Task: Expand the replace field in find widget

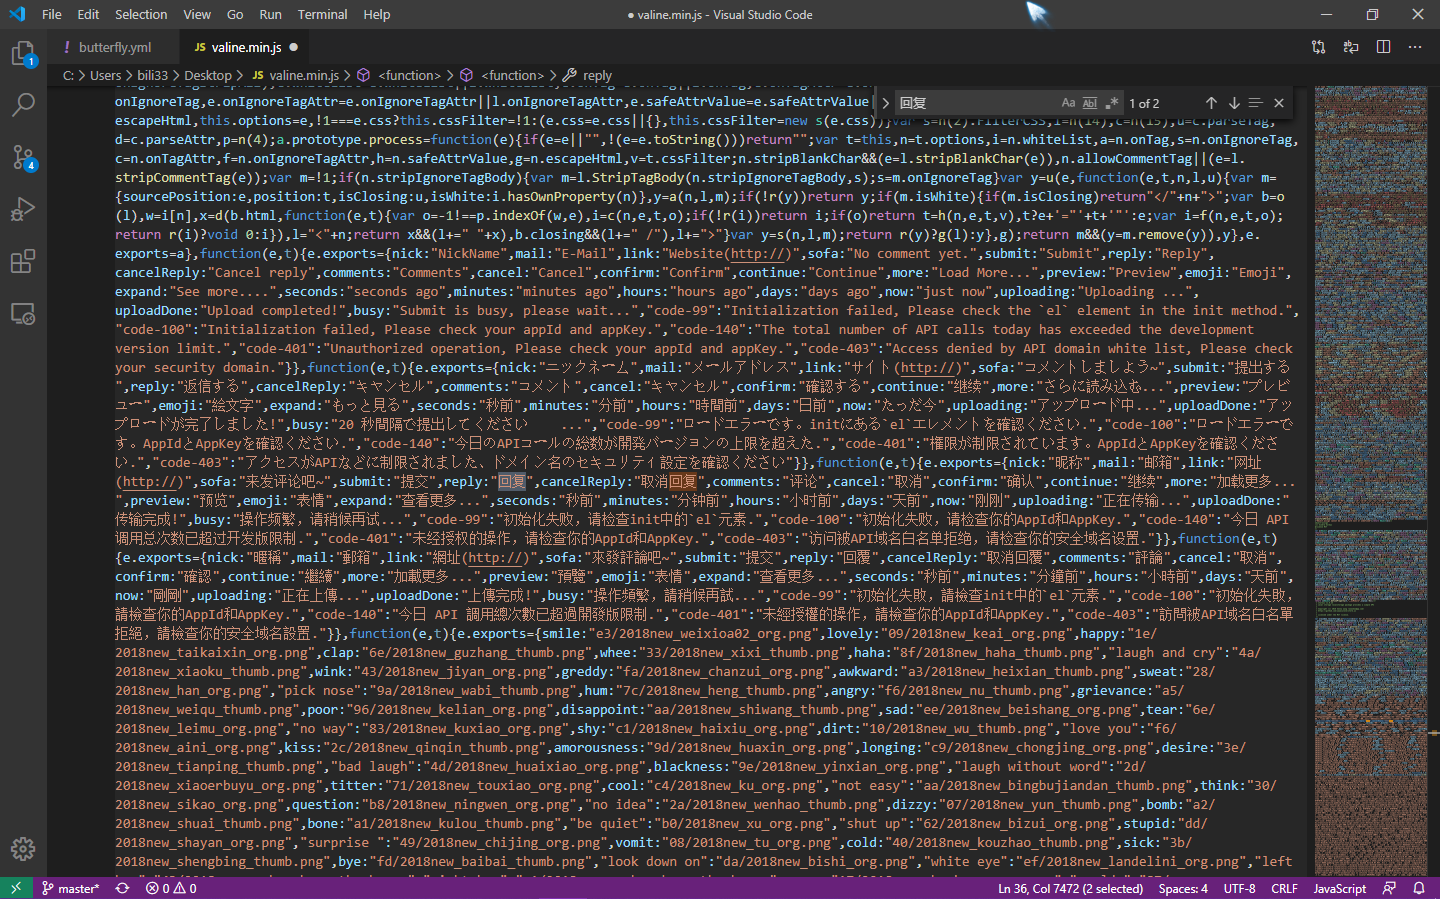Action: [885, 103]
